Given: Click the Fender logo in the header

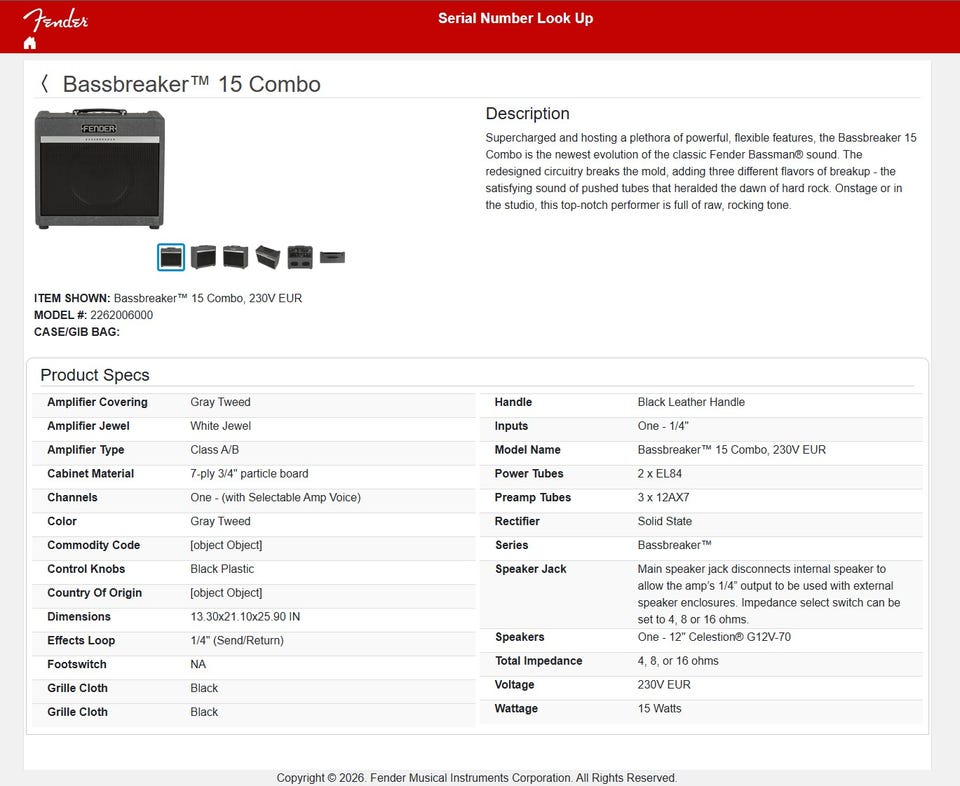Looking at the screenshot, I should [x=56, y=20].
